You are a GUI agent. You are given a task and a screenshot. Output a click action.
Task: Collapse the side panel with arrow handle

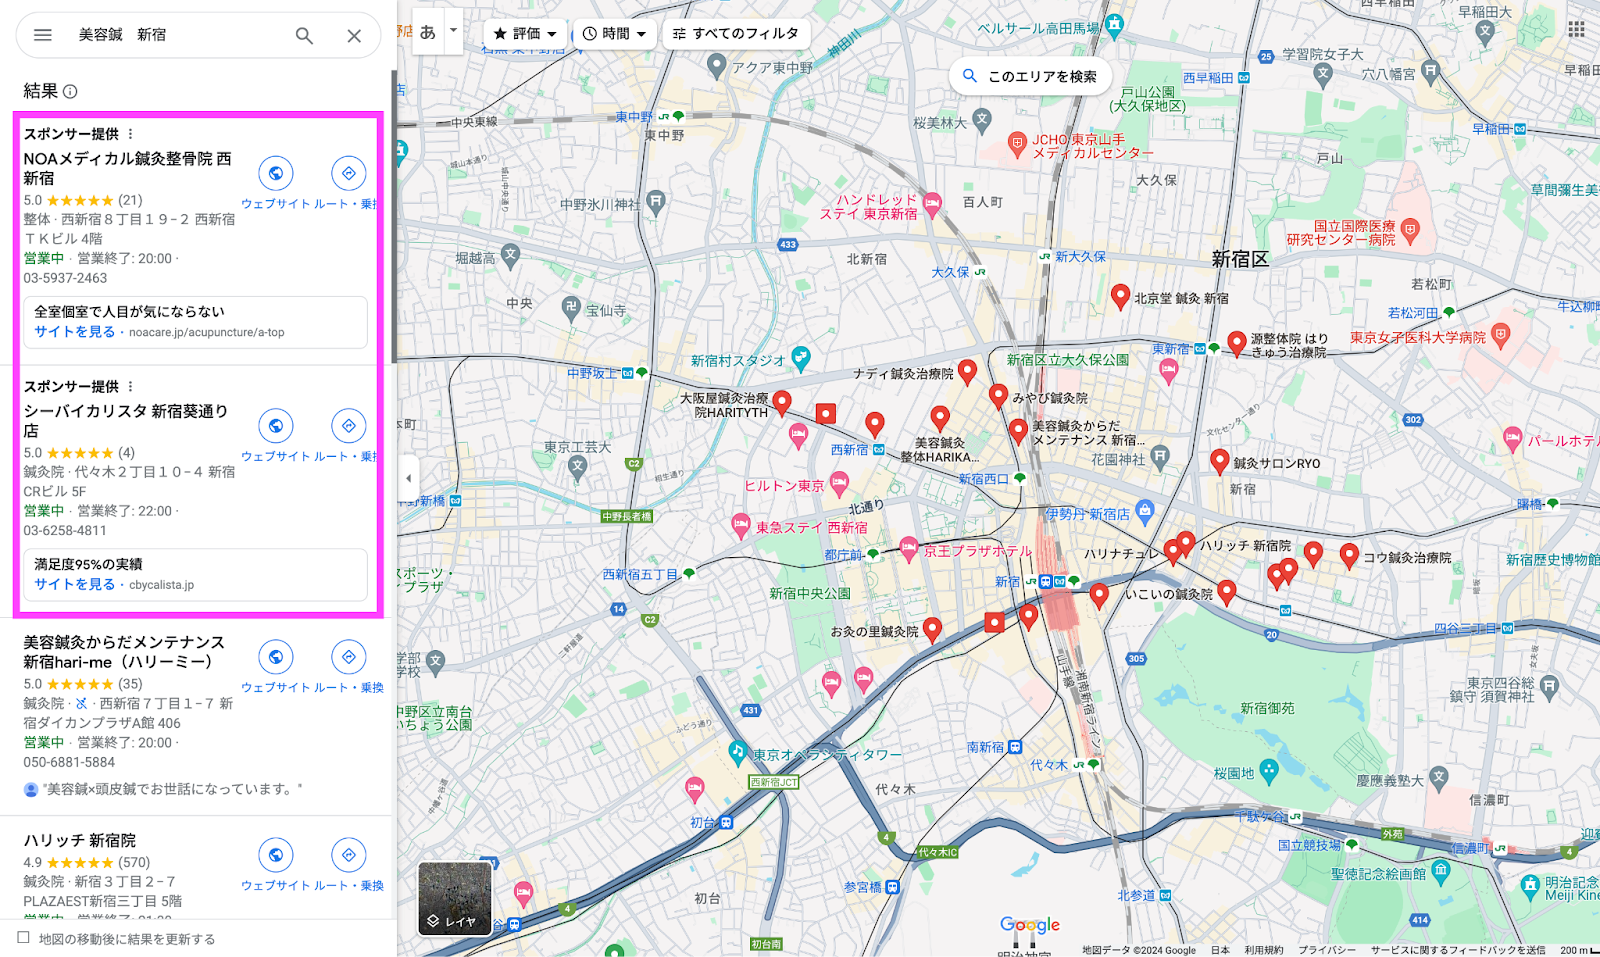[x=408, y=478]
